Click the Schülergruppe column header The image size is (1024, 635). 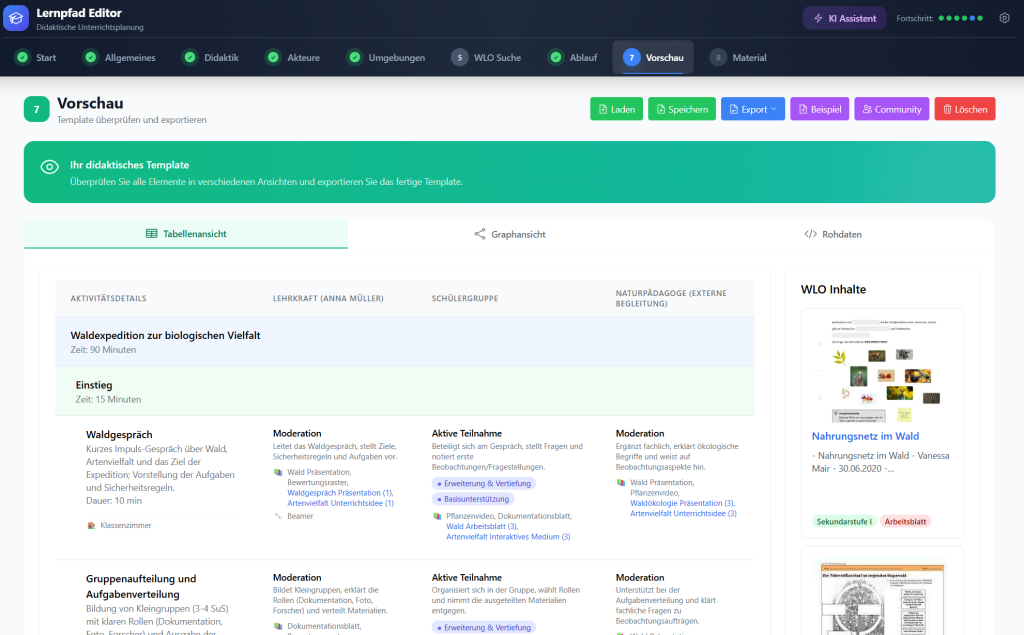pyautogui.click(x=464, y=299)
